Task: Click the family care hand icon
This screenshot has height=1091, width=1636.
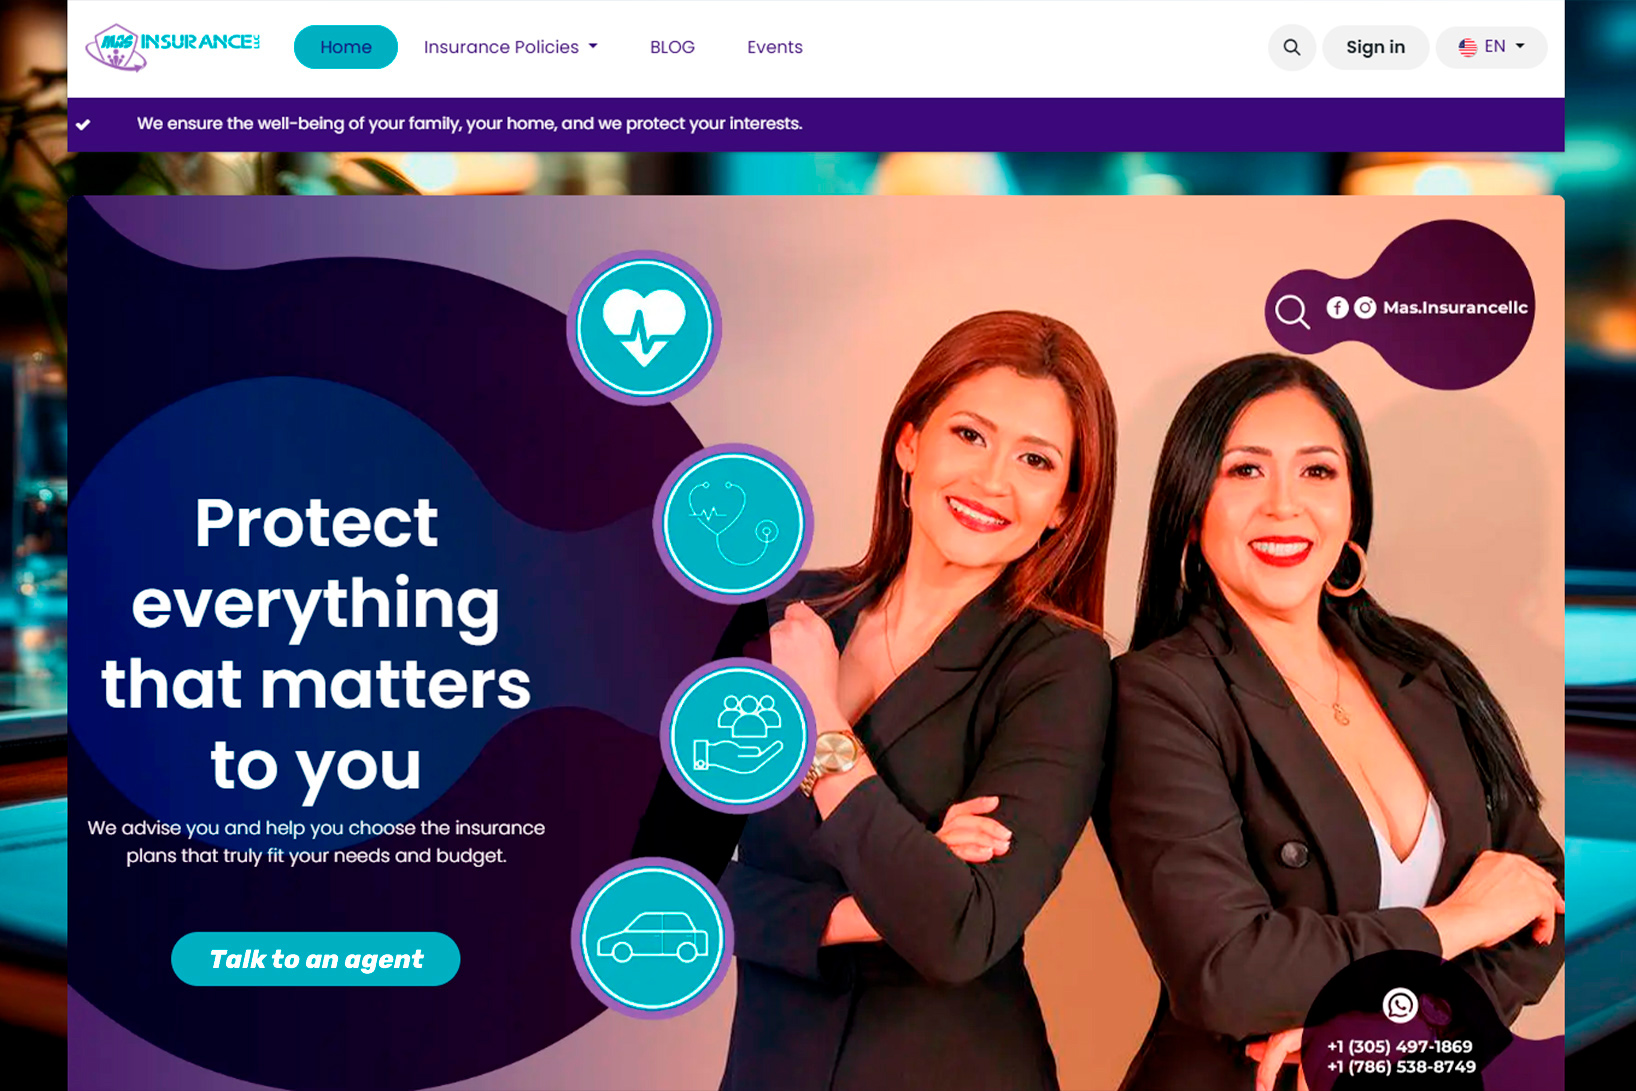Action: coord(738,735)
